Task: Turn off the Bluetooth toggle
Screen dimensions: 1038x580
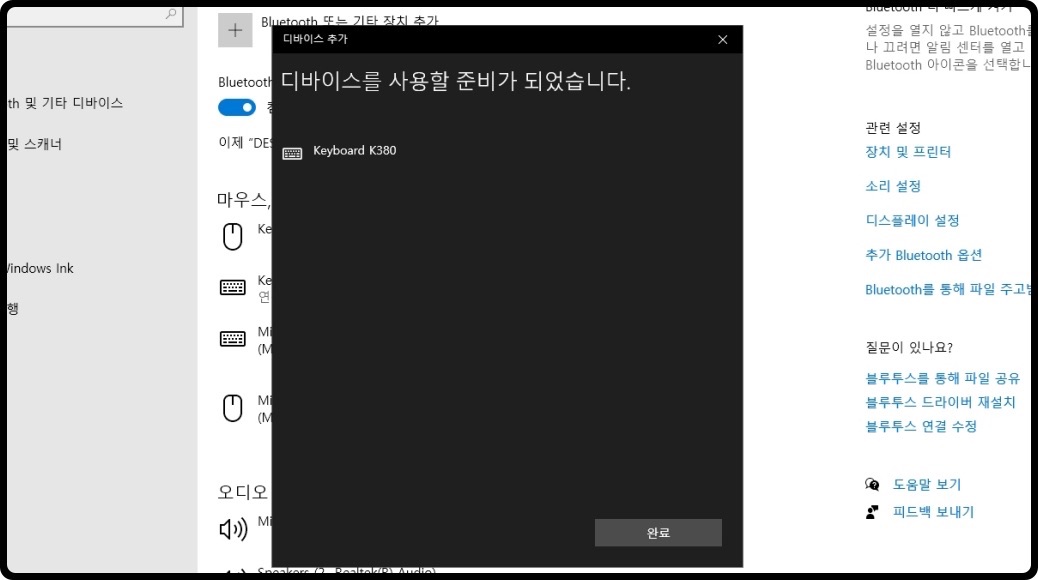Action: click(x=236, y=107)
